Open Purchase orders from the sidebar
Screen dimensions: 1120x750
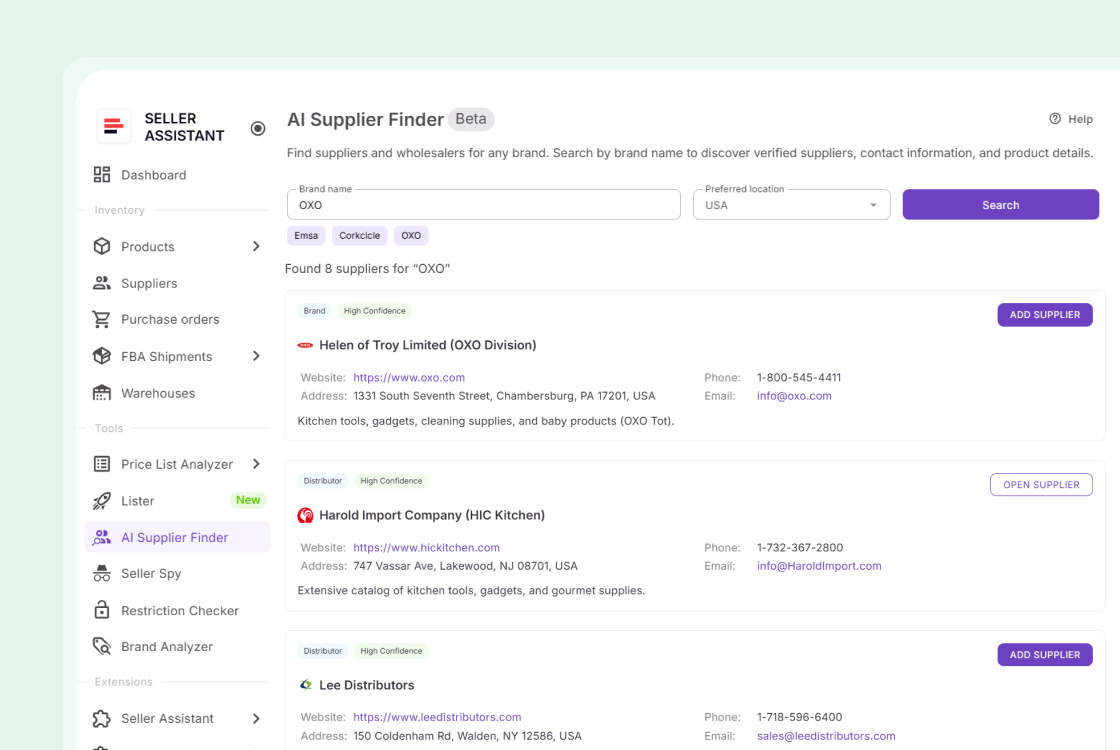pos(170,319)
